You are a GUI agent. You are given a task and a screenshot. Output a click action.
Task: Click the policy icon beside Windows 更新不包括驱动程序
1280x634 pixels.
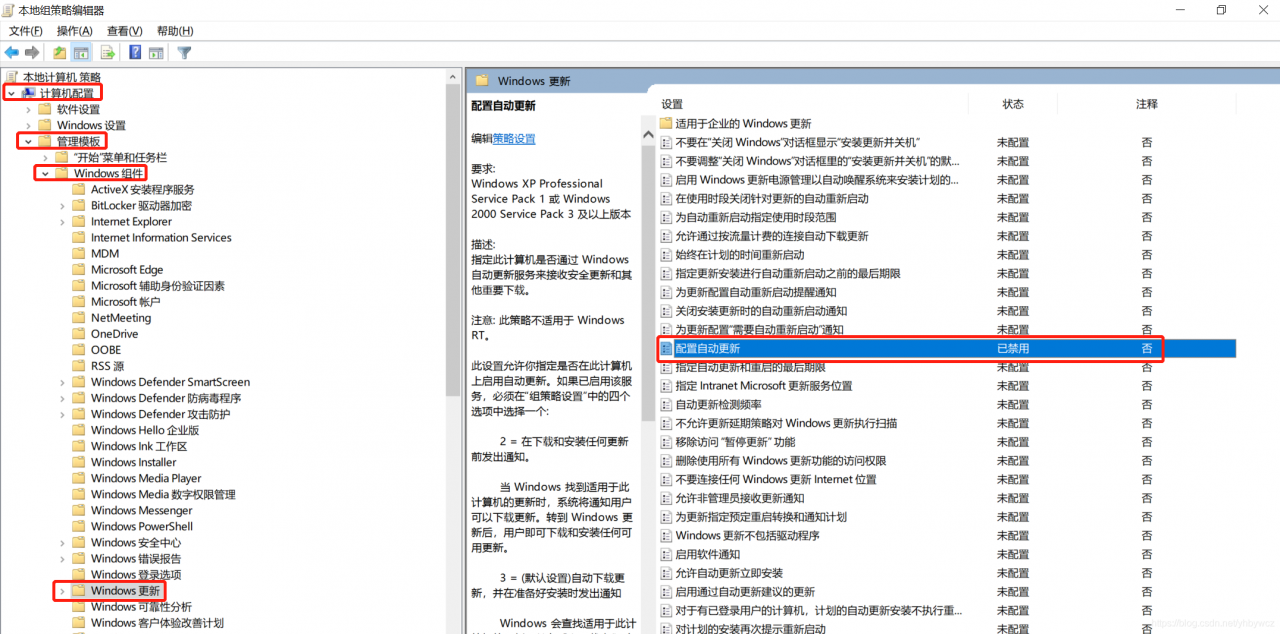click(x=666, y=536)
